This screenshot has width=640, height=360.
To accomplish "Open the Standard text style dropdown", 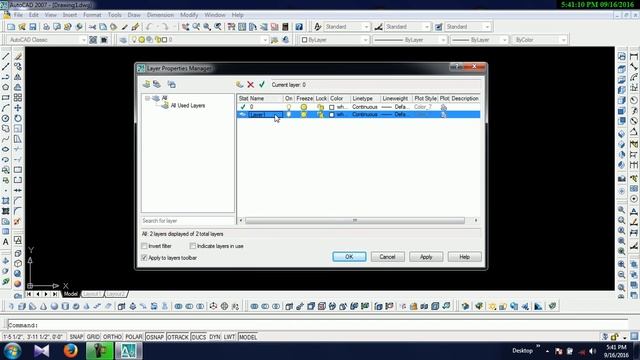I will pos(366,27).
